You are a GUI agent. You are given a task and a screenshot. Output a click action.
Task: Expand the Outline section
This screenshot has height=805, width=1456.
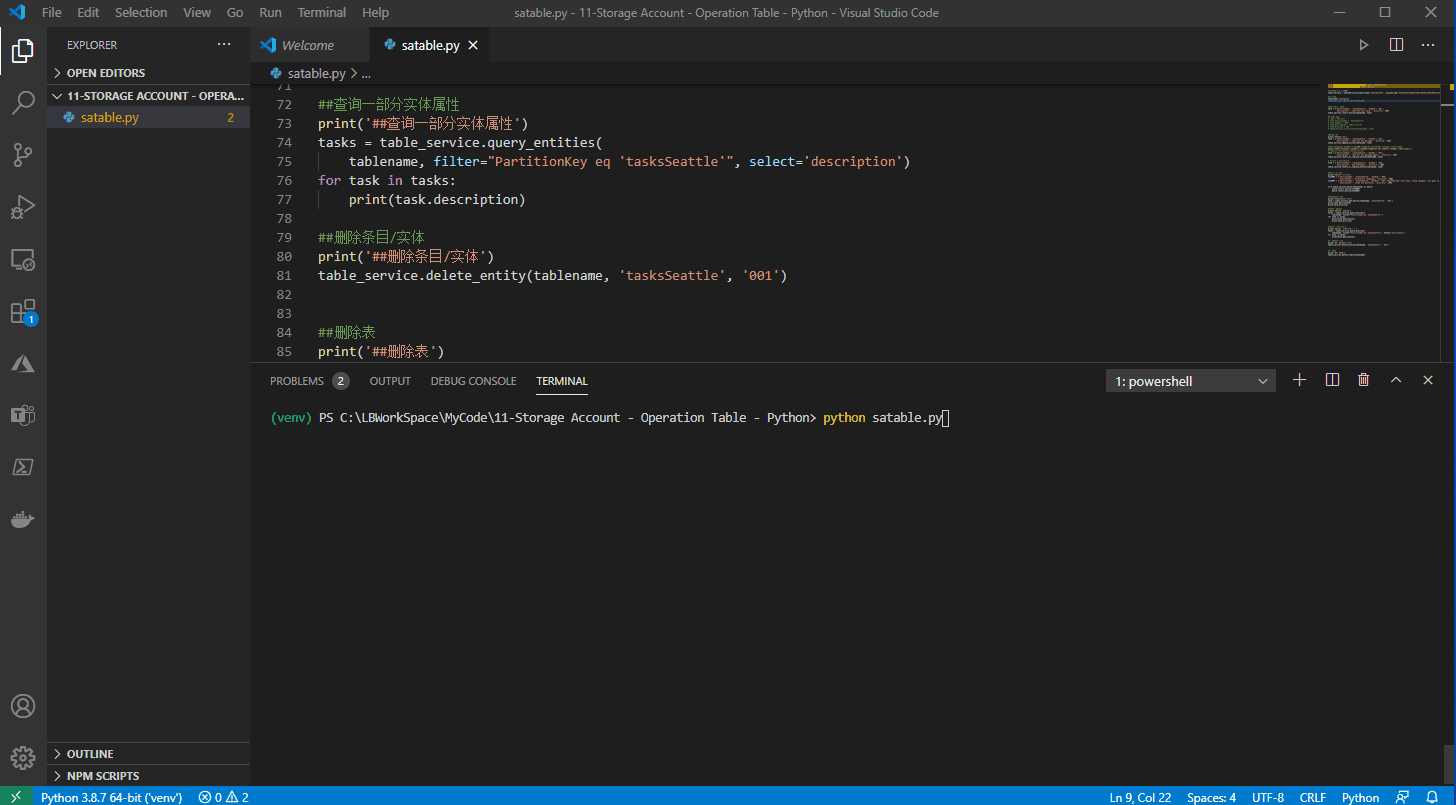(x=90, y=754)
